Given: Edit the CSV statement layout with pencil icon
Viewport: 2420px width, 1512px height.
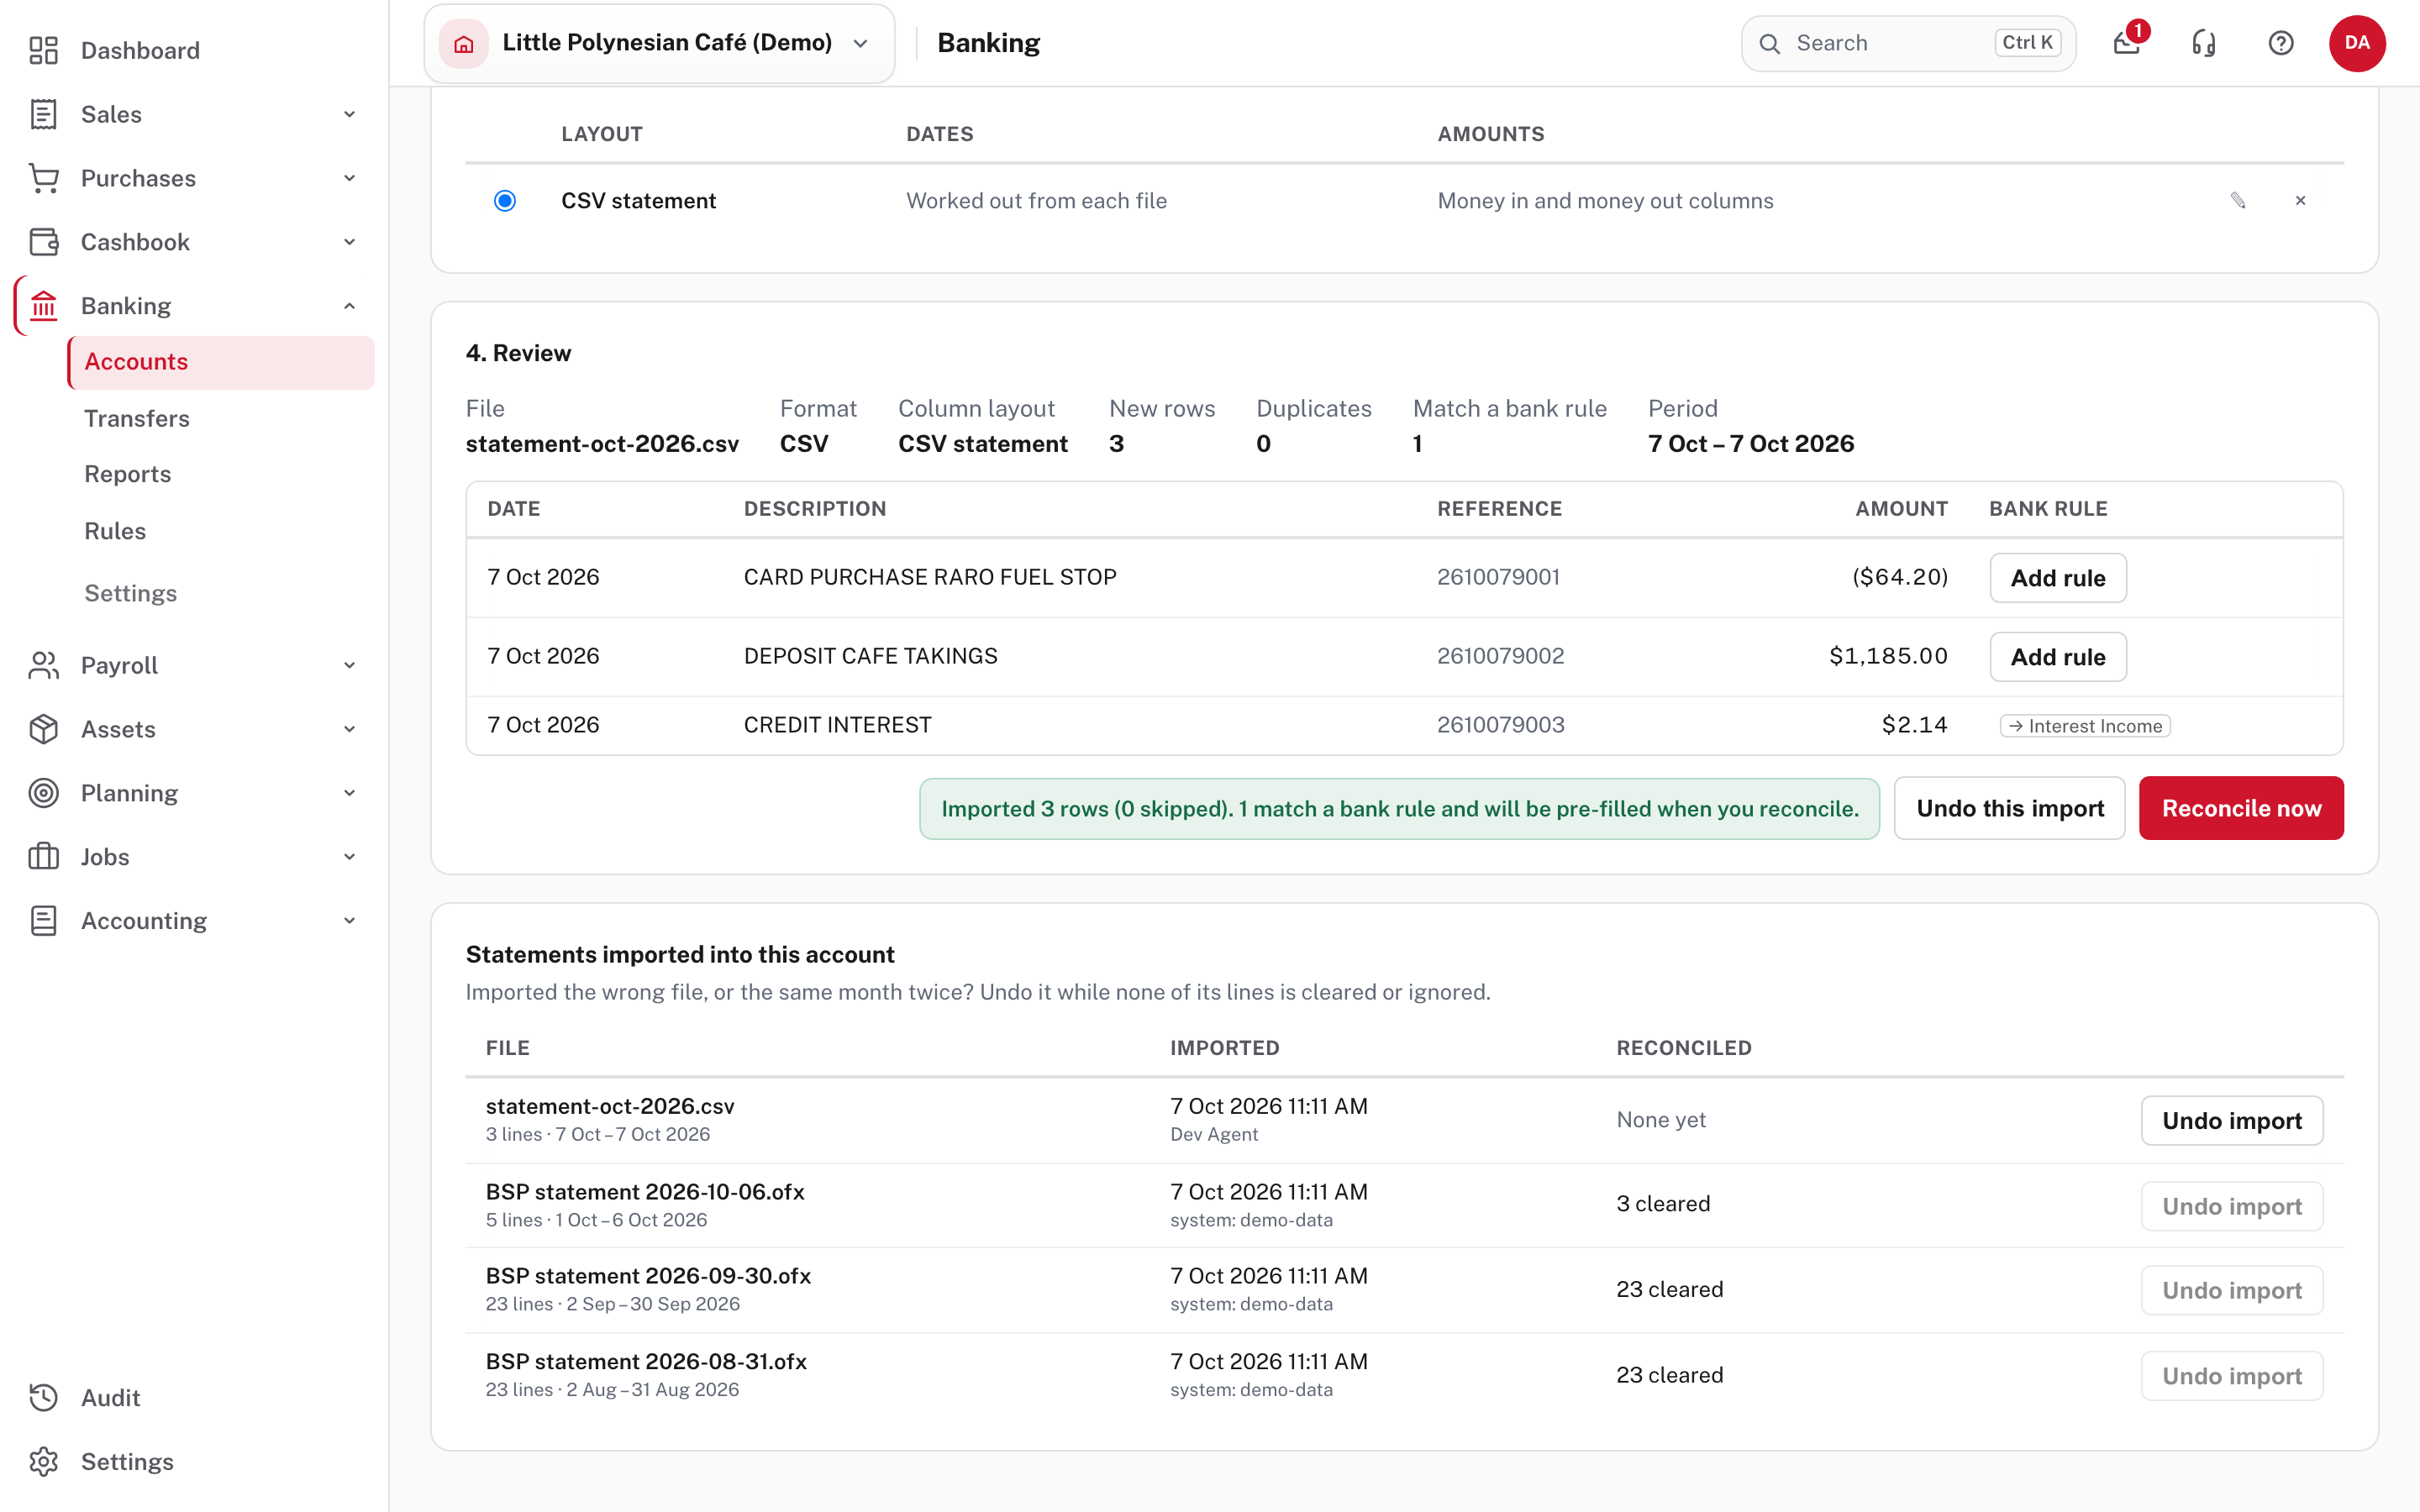Looking at the screenshot, I should click(x=2238, y=201).
